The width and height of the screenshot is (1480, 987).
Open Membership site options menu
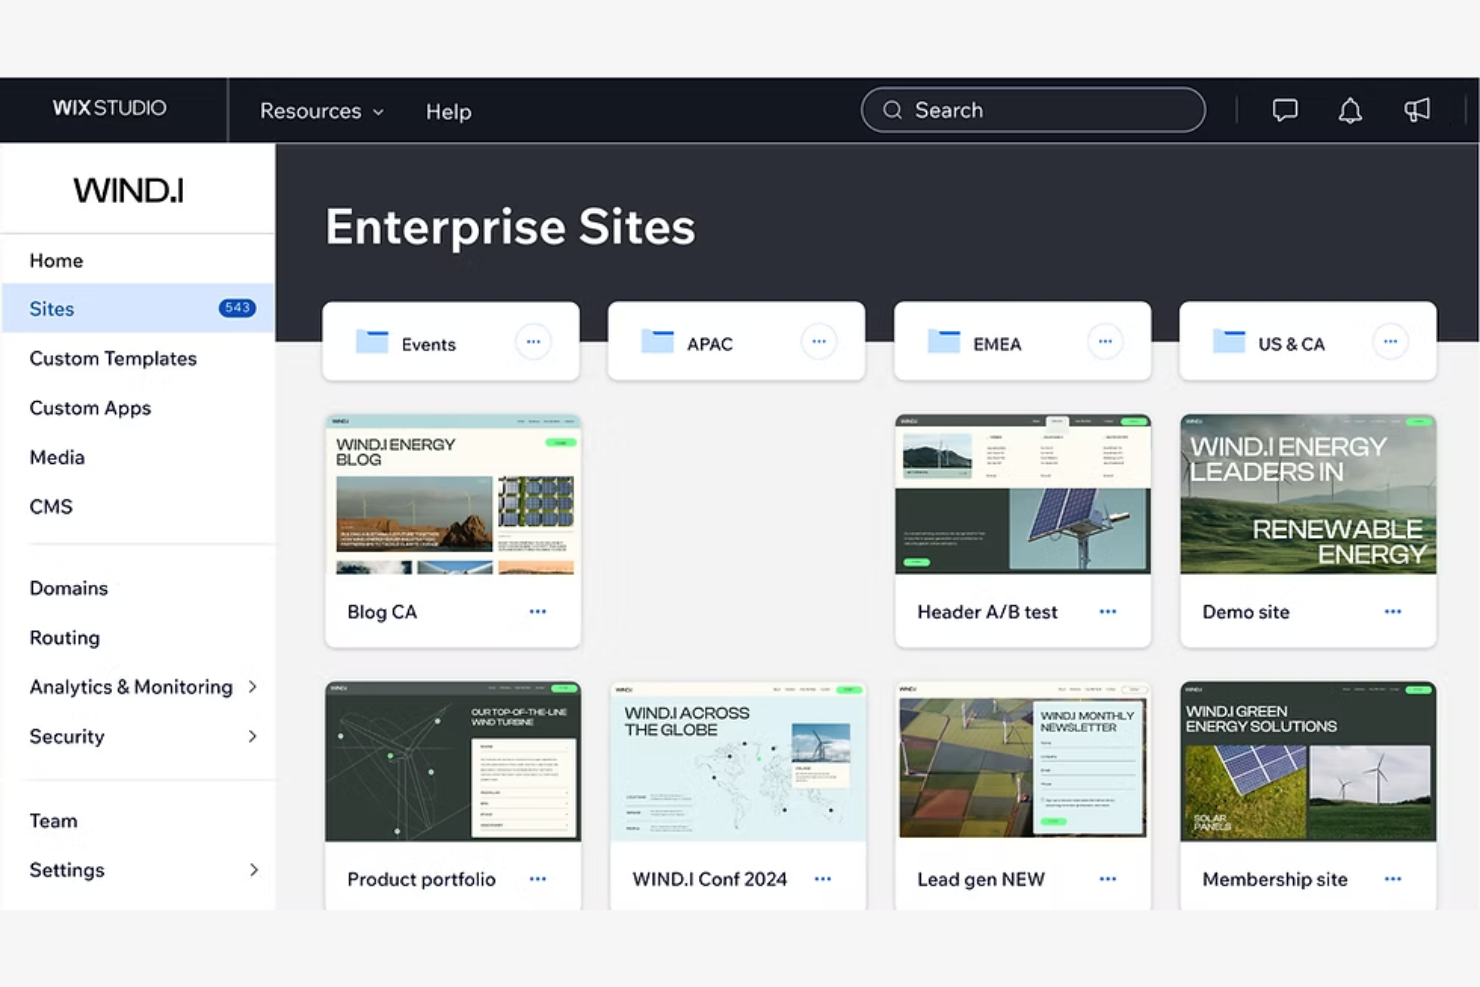(1393, 879)
